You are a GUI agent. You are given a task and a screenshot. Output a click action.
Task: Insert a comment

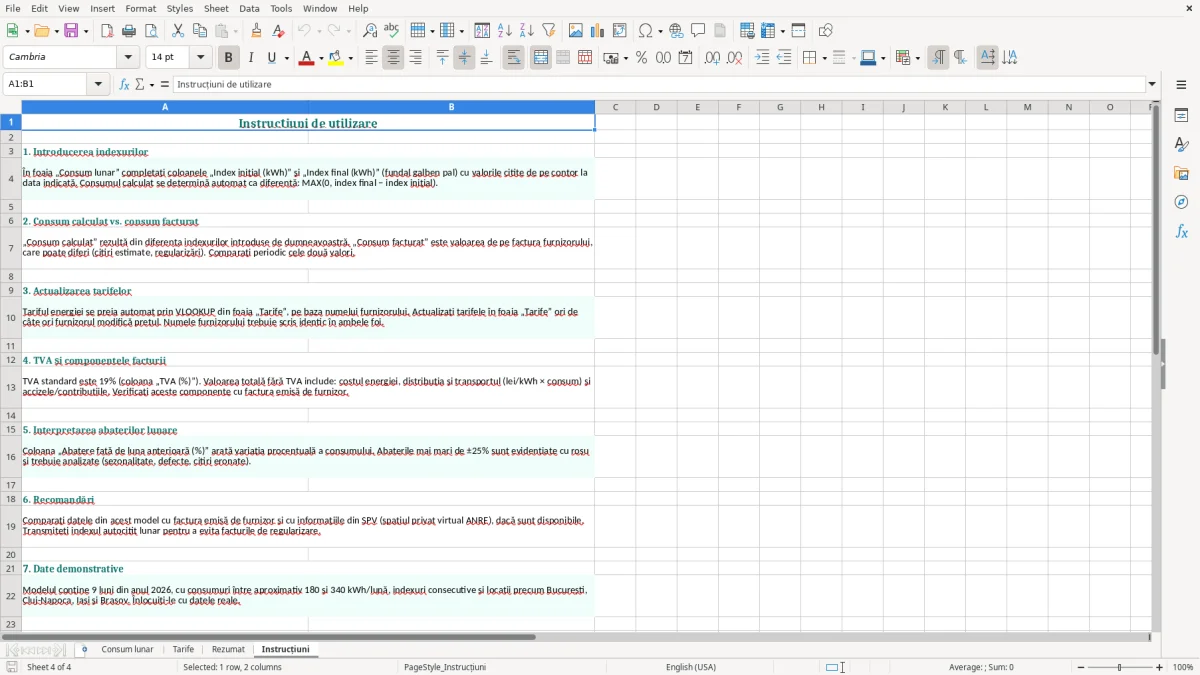(698, 31)
